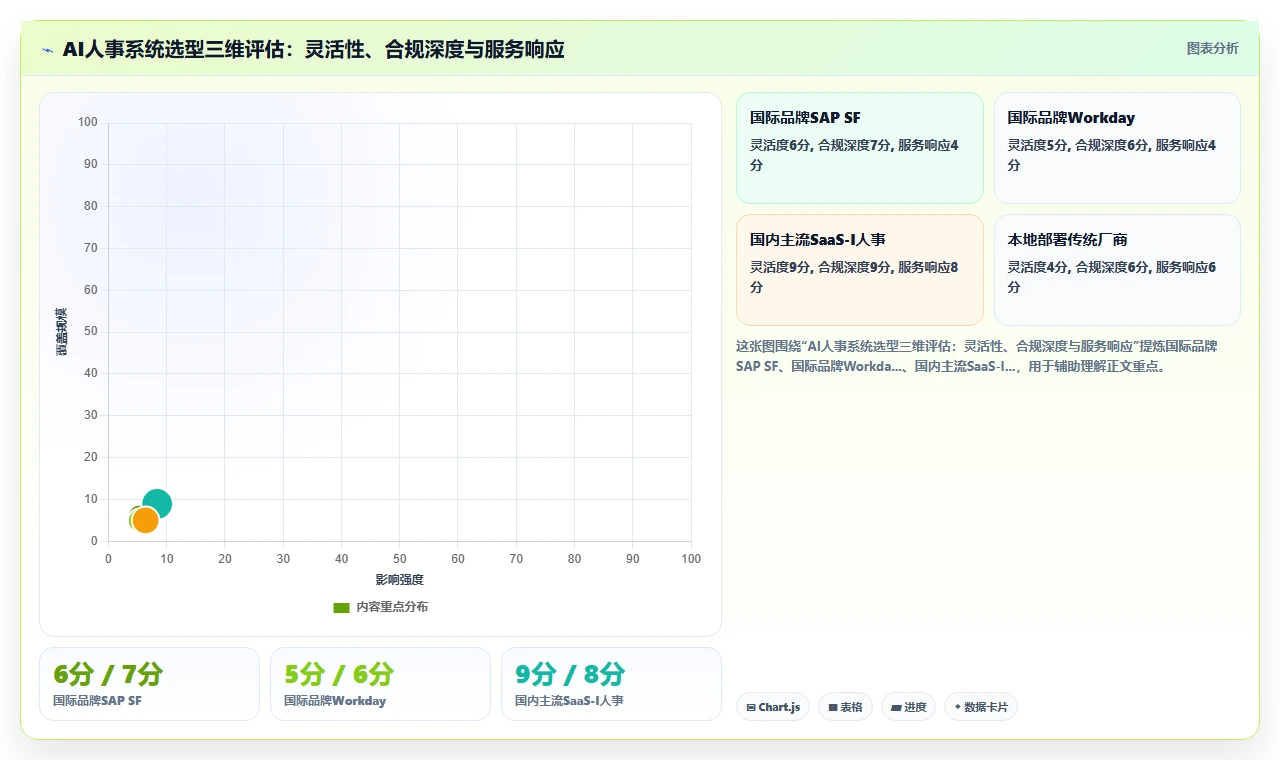Click the 5分 / 6分 stat card

(x=380, y=684)
